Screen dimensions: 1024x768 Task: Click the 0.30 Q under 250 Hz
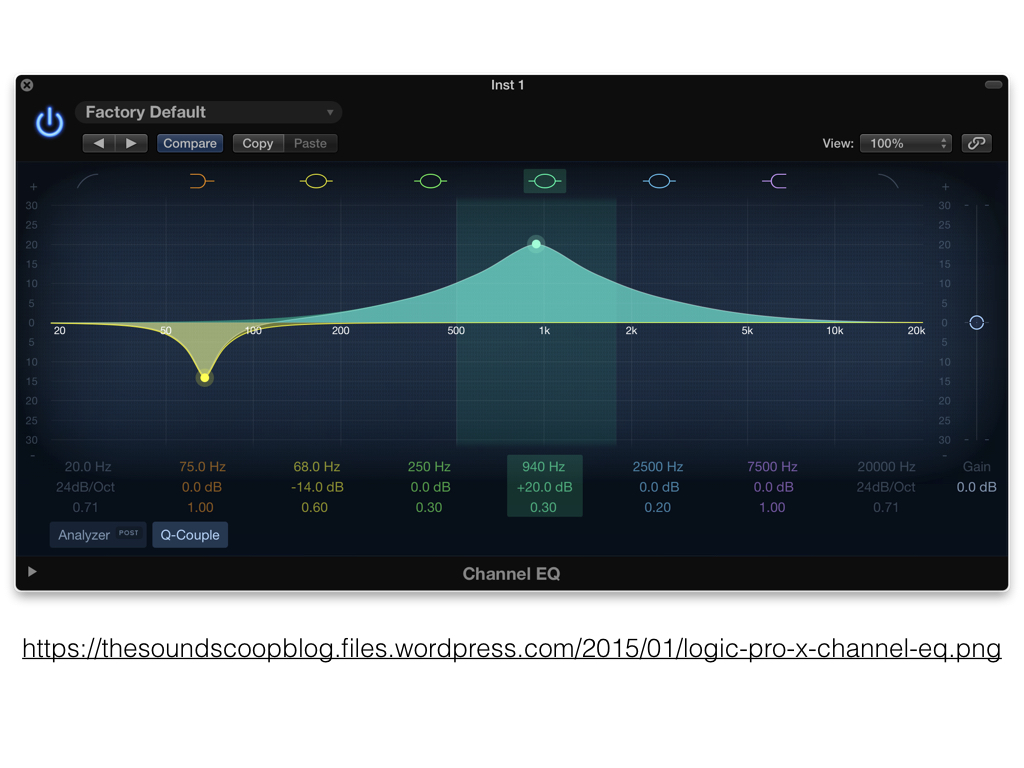(429, 507)
